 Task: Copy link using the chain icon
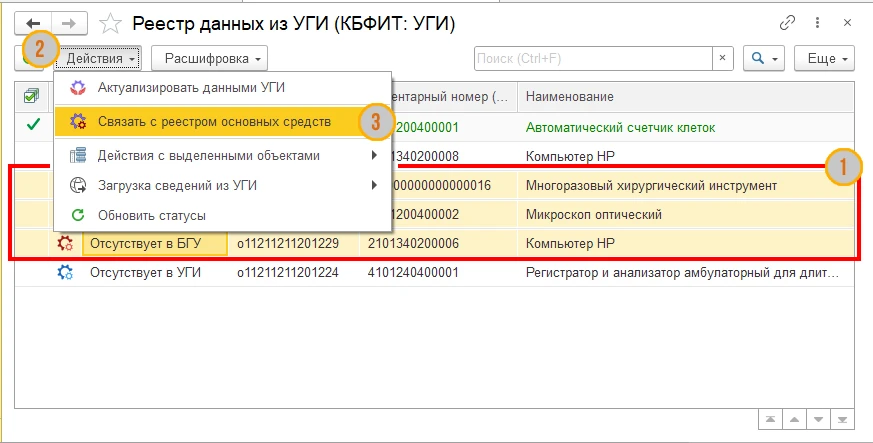(x=787, y=23)
